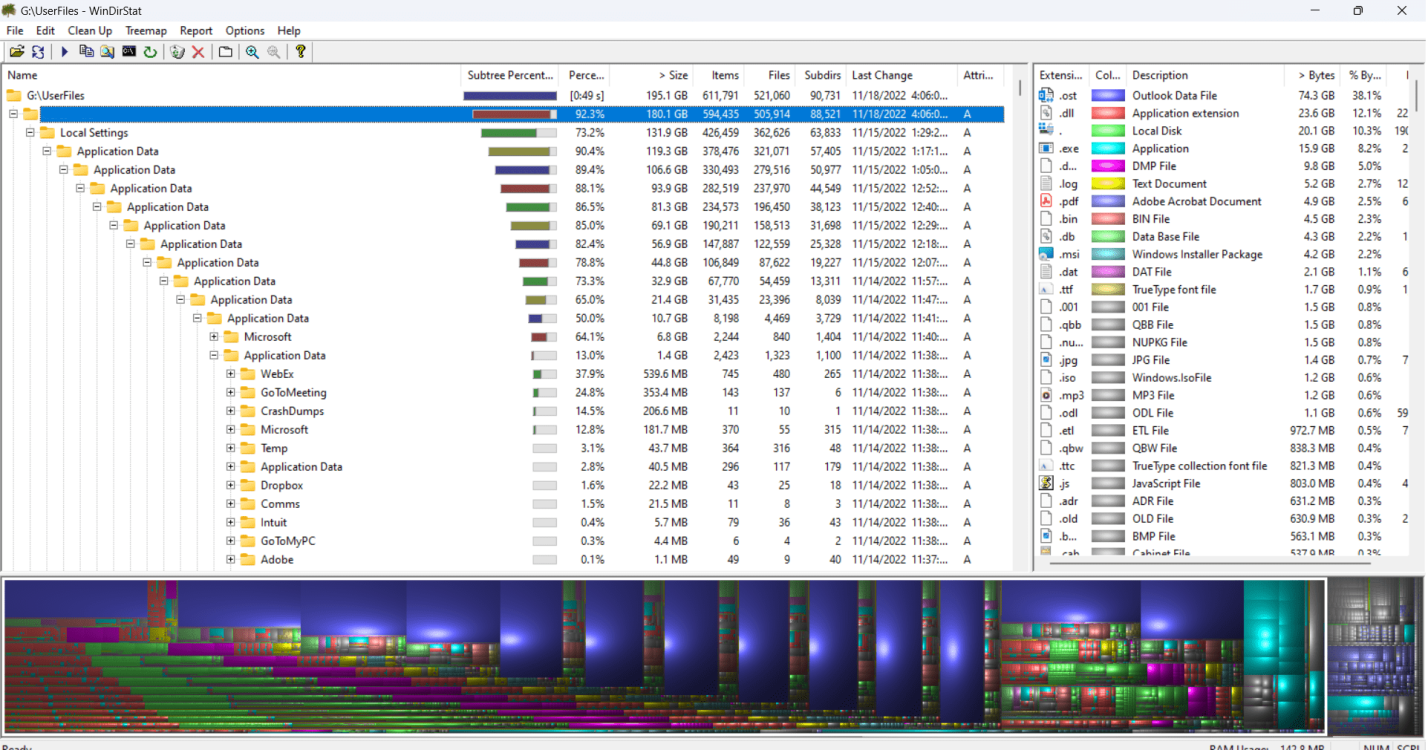Collapse the selected 180.1 GB folder

[14, 114]
